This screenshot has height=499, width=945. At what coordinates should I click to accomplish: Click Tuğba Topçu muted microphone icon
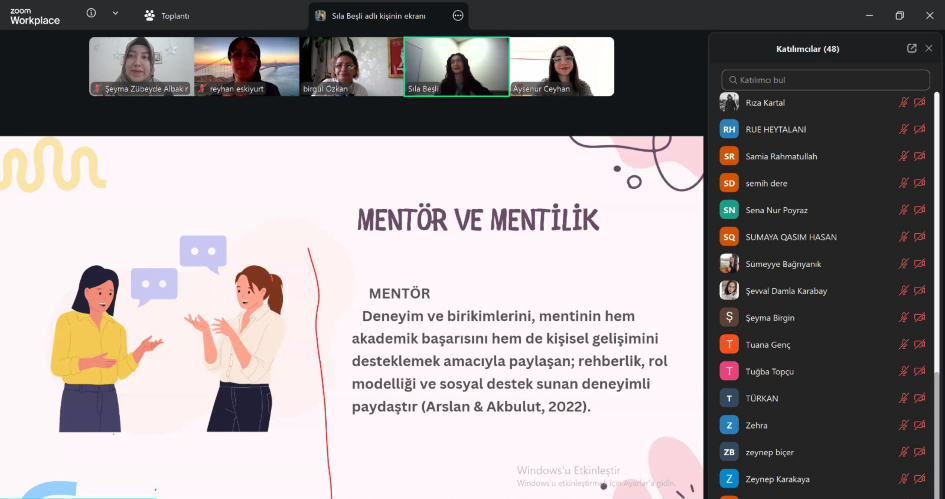(903, 371)
